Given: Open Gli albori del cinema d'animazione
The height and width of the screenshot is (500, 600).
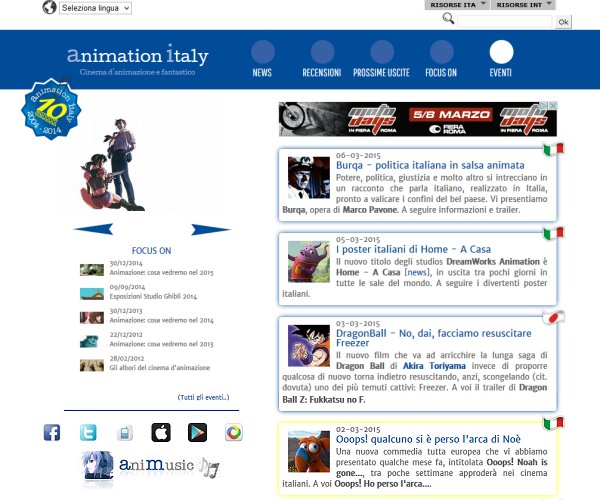Looking at the screenshot, I should click(160, 368).
